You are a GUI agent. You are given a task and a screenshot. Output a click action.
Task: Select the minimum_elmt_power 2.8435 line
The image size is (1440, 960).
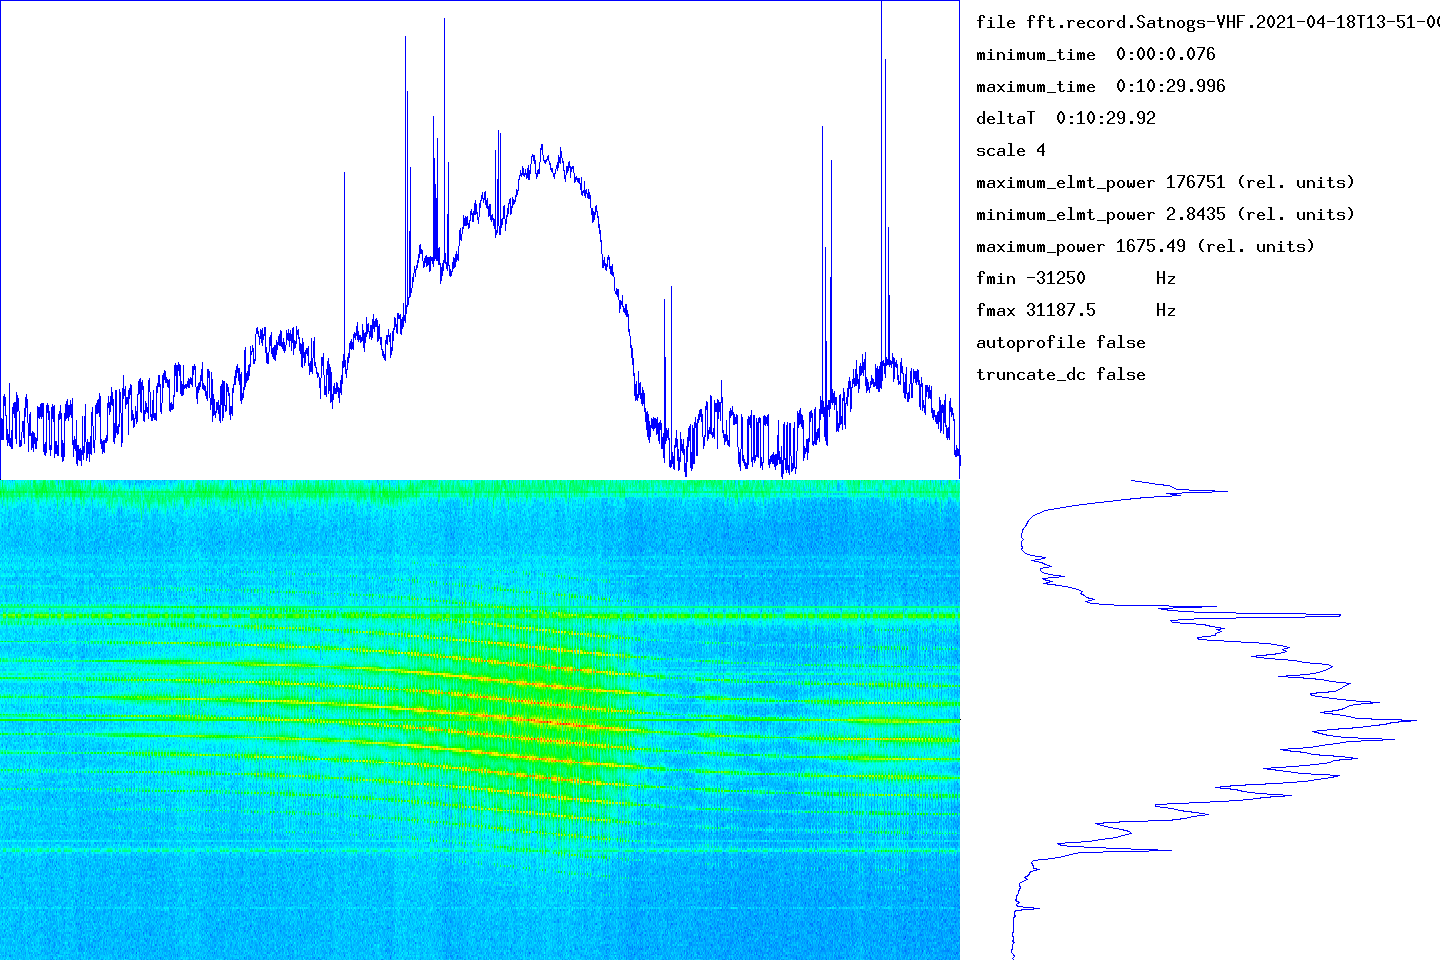(1166, 214)
